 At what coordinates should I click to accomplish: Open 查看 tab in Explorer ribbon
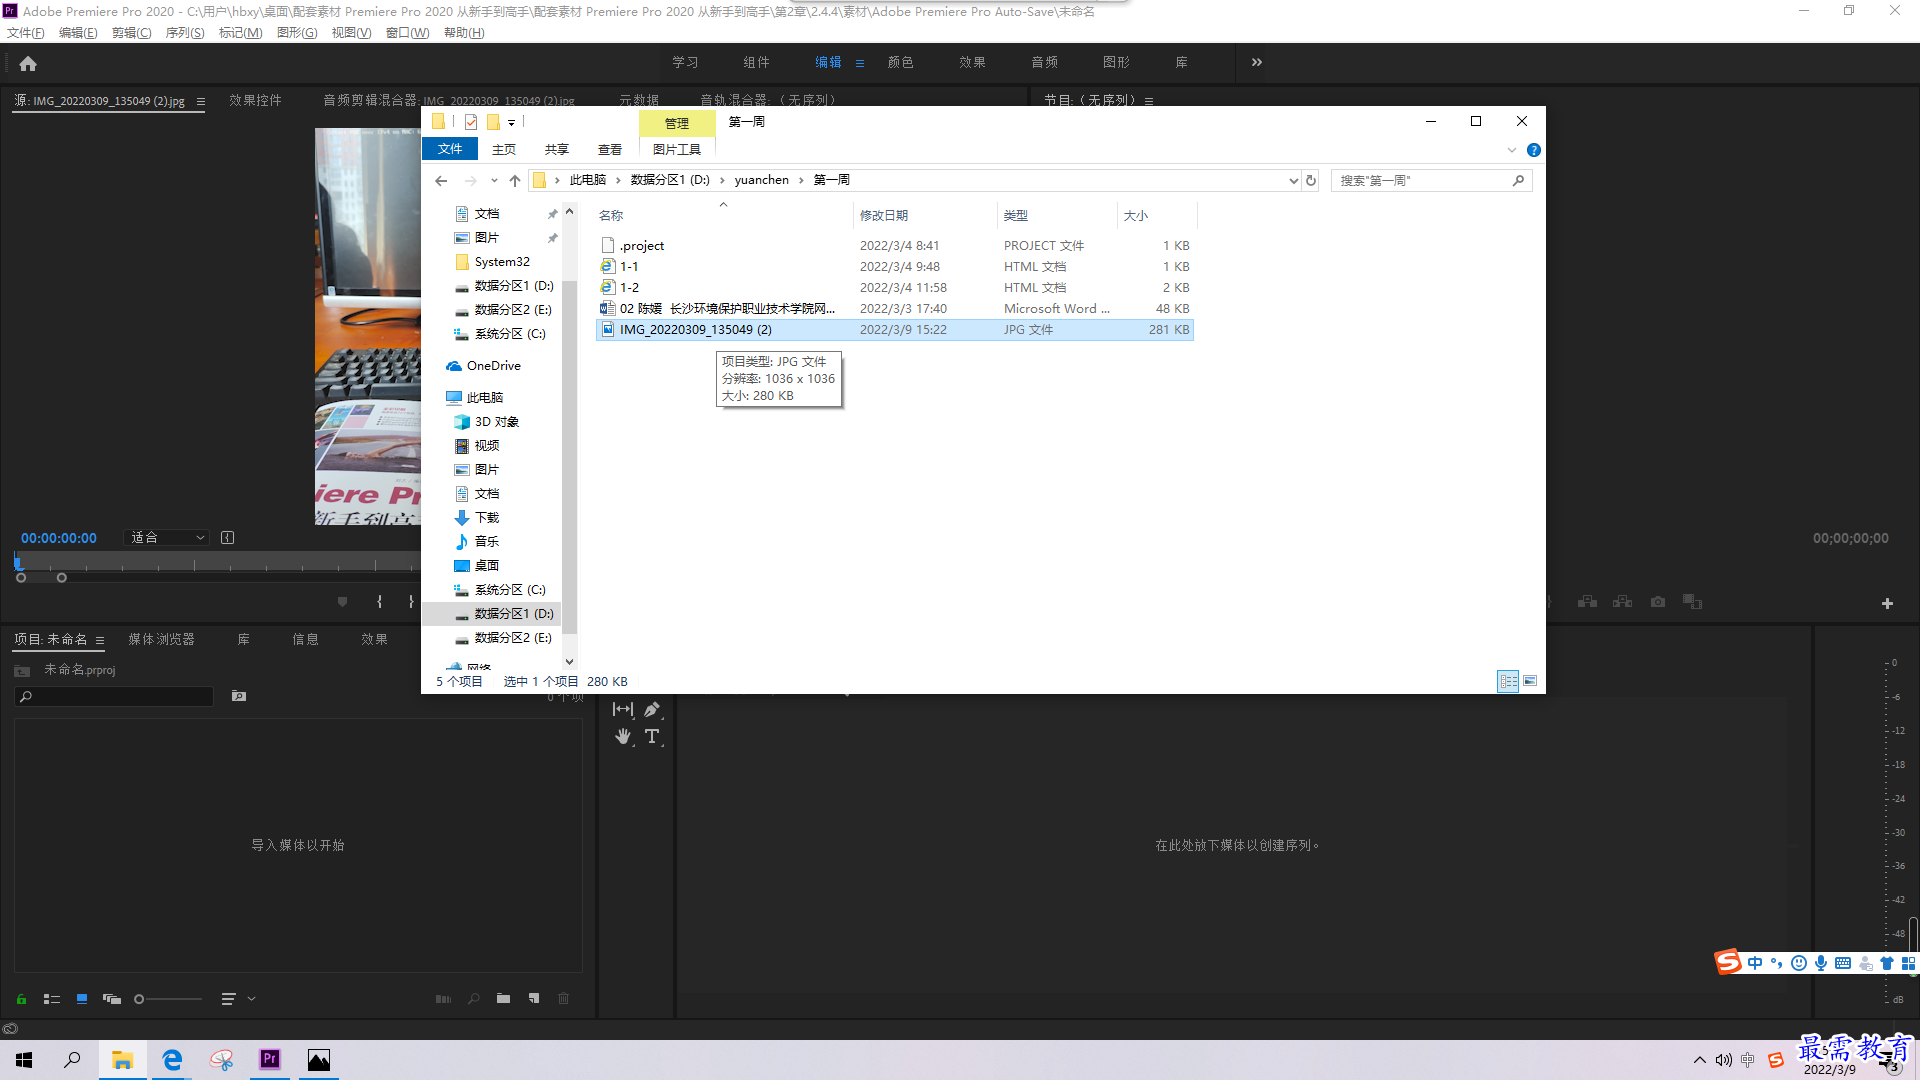click(x=610, y=149)
